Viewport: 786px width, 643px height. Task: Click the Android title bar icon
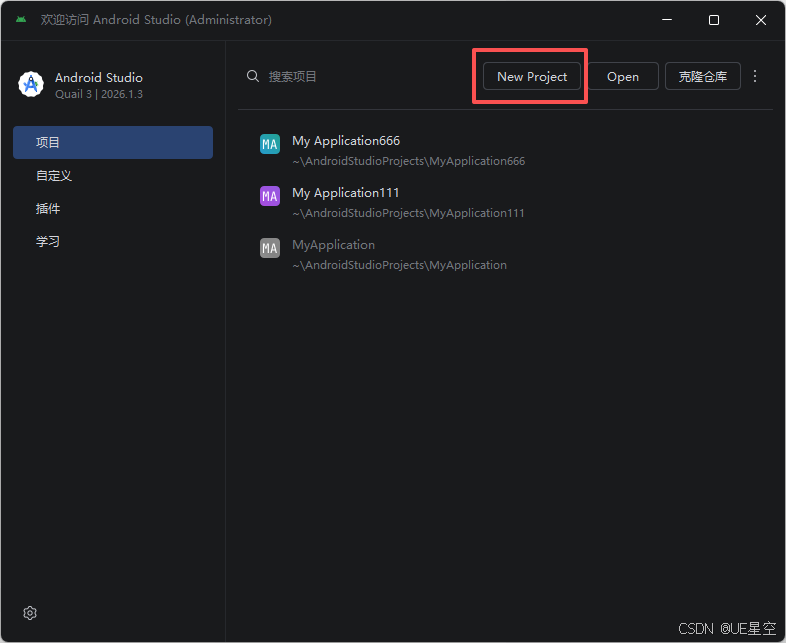pos(21,20)
